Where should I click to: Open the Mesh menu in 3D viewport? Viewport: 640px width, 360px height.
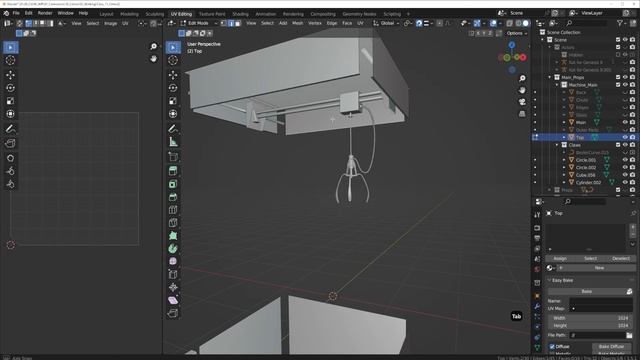tap(298, 23)
